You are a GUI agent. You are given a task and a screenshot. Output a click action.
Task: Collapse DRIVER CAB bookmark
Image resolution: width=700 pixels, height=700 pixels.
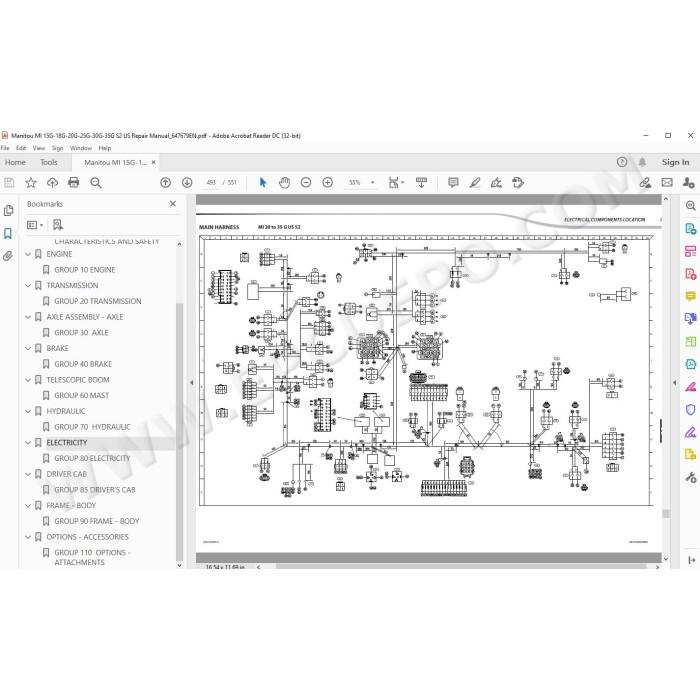(28, 474)
